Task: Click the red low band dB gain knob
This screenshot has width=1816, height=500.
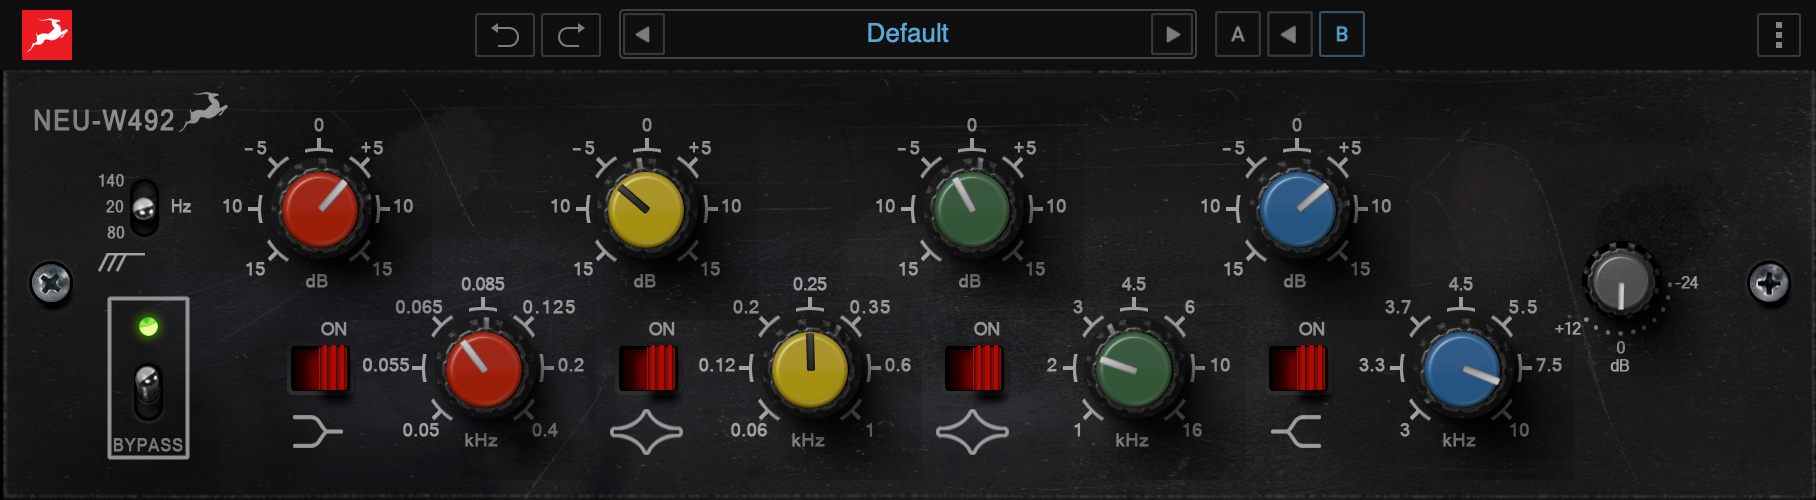Action: (x=319, y=209)
